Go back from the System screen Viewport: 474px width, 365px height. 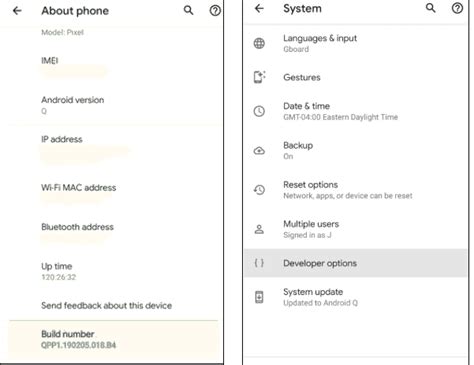coord(259,8)
